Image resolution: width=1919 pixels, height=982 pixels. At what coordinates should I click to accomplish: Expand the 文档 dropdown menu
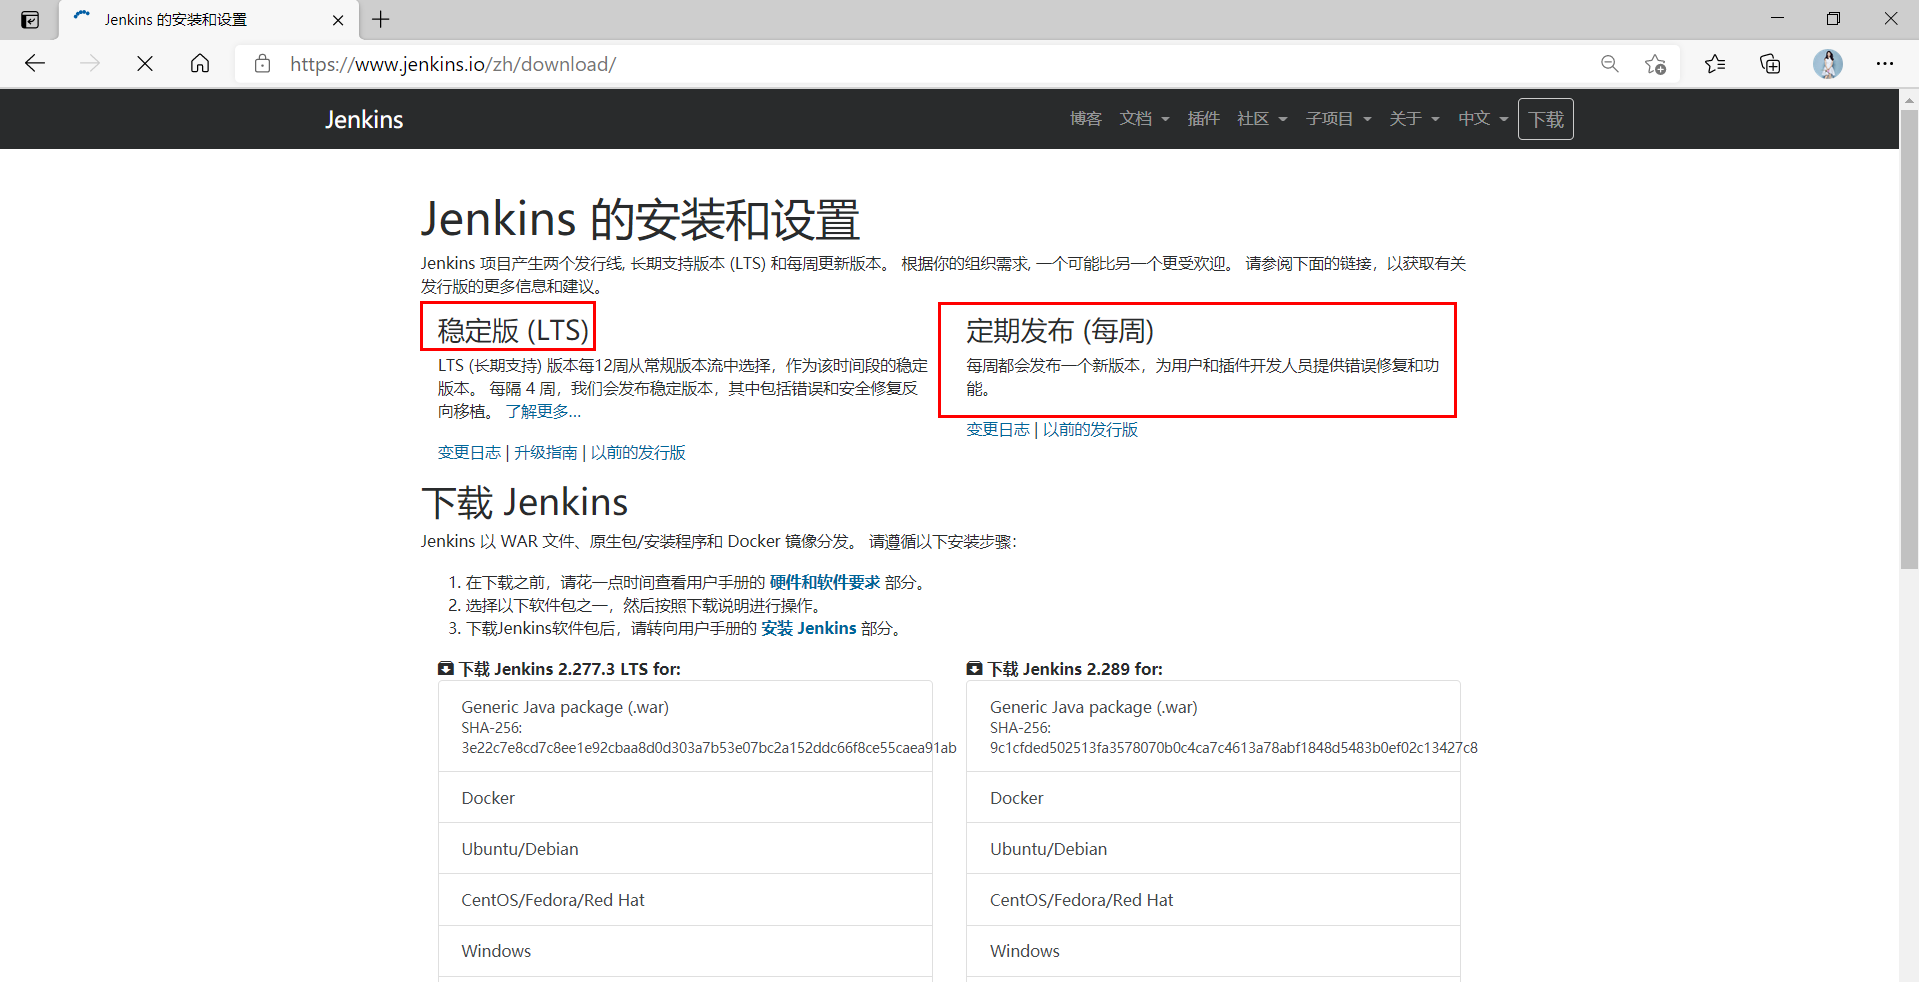(x=1144, y=118)
